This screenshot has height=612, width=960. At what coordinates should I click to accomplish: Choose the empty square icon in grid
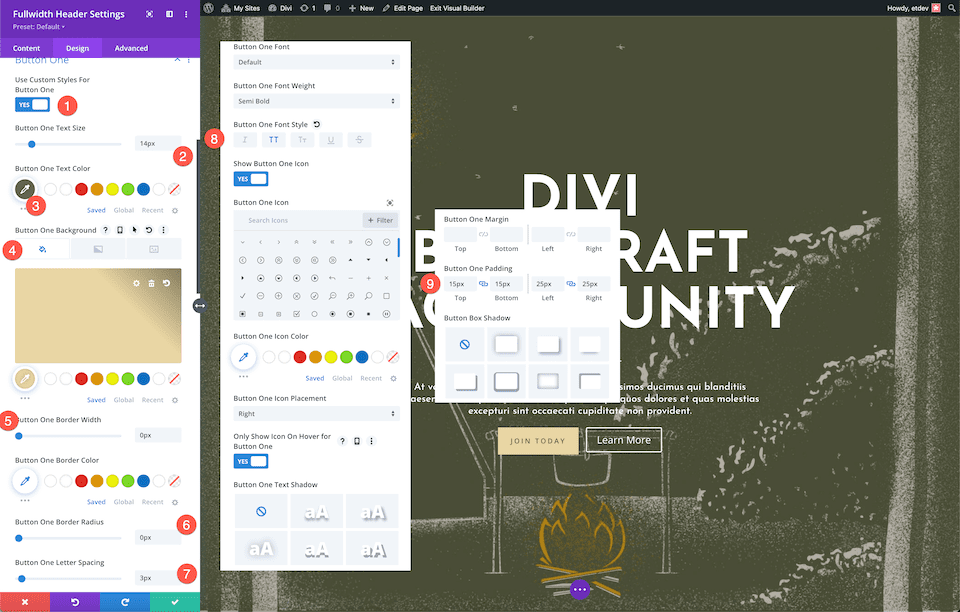[x=386, y=296]
